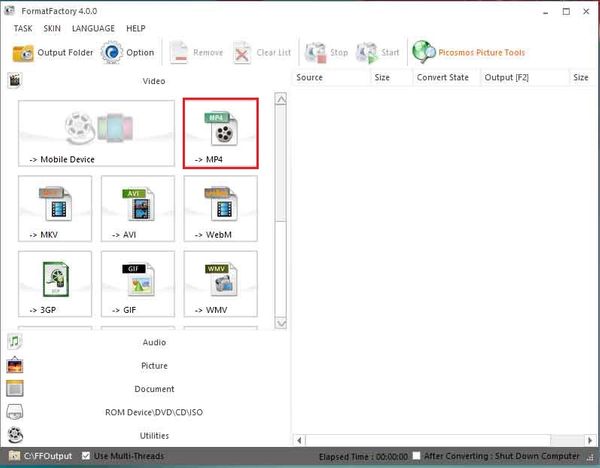This screenshot has height=468, width=600.
Task: Pick the AVI format icon
Action: (137, 208)
